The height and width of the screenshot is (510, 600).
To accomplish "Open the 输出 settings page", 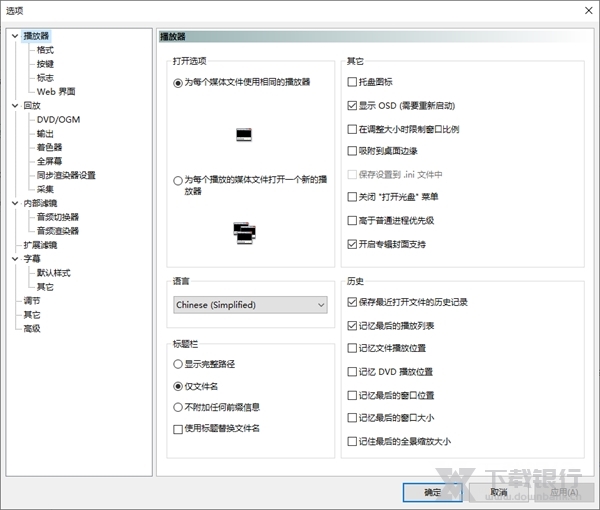I will coord(45,134).
